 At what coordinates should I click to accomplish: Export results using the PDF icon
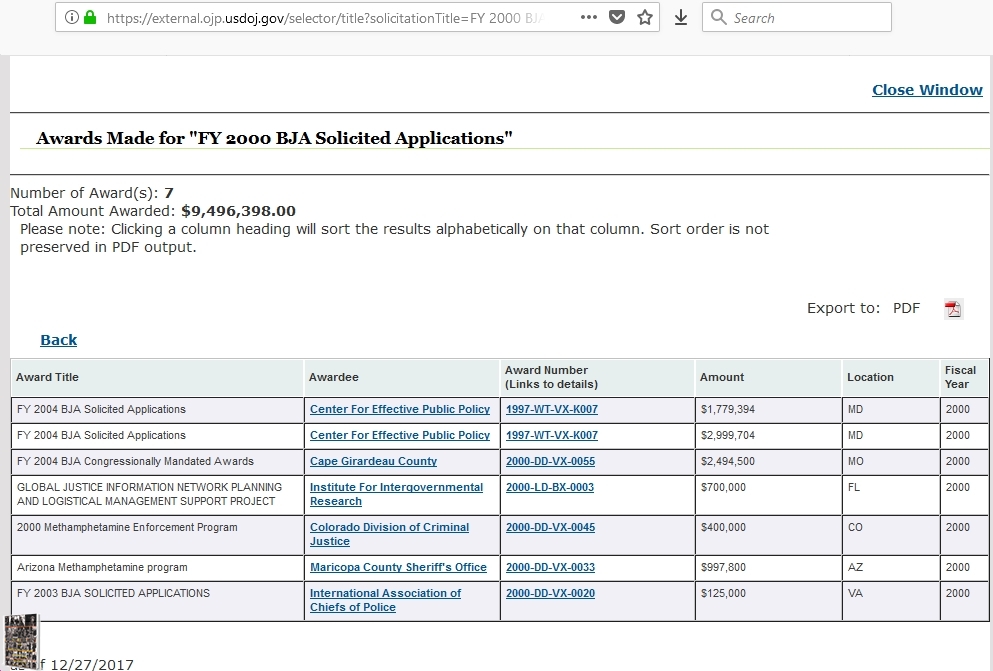(953, 309)
